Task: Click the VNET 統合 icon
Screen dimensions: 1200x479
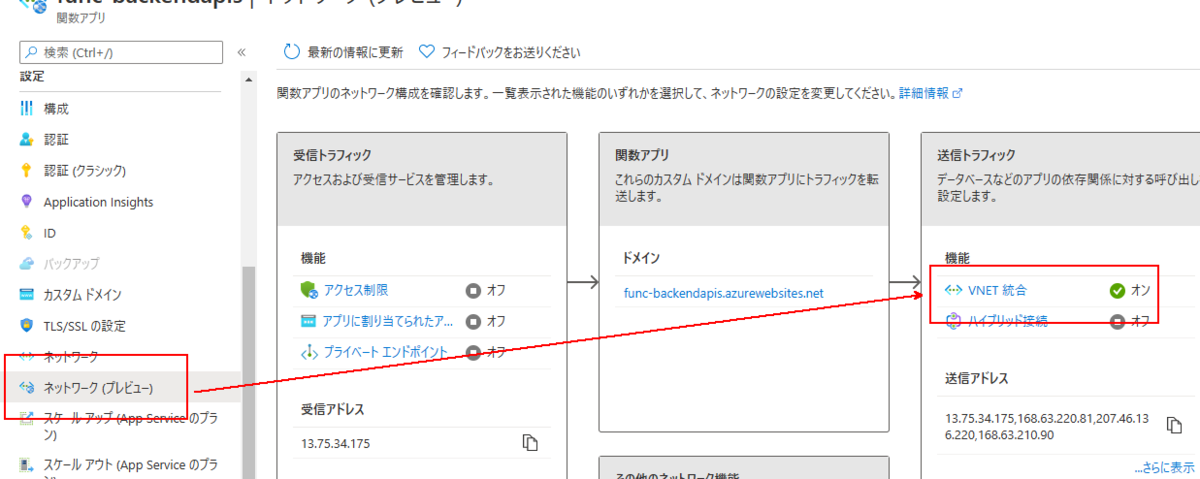Action: point(953,291)
